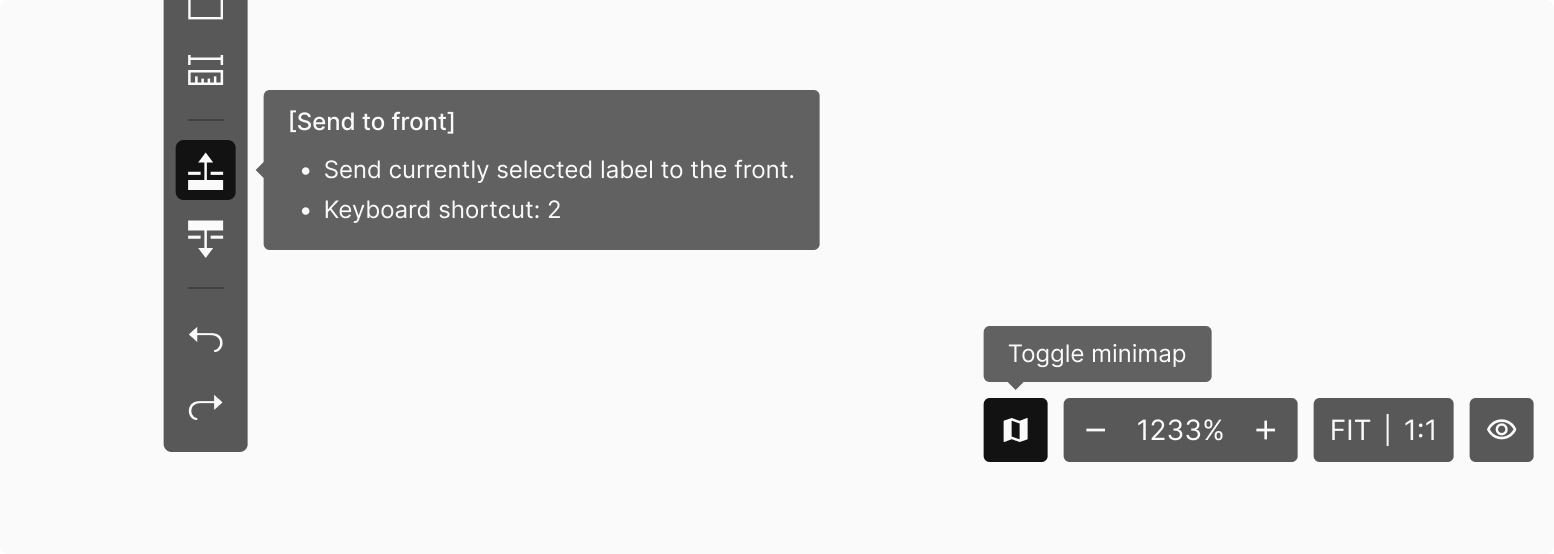Click the 1233% zoom level value
Screen dimensions: 1554x554
click(1180, 430)
